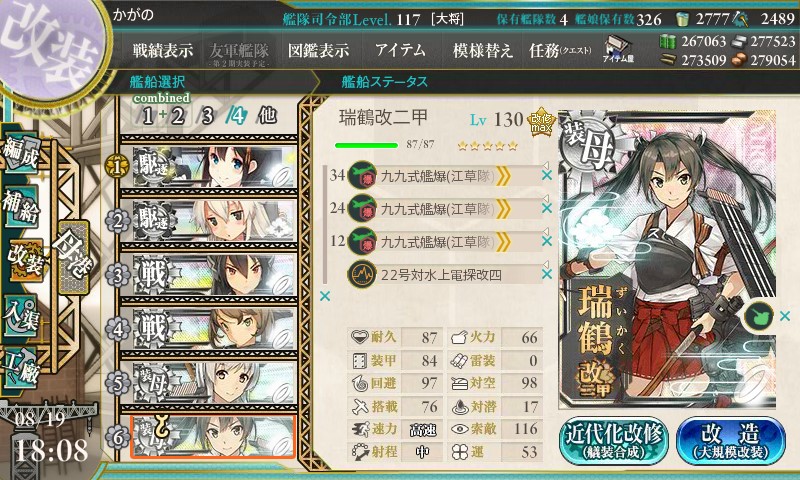800x480 pixels.
Task: Remove the expansion slot item
Action: point(785,316)
